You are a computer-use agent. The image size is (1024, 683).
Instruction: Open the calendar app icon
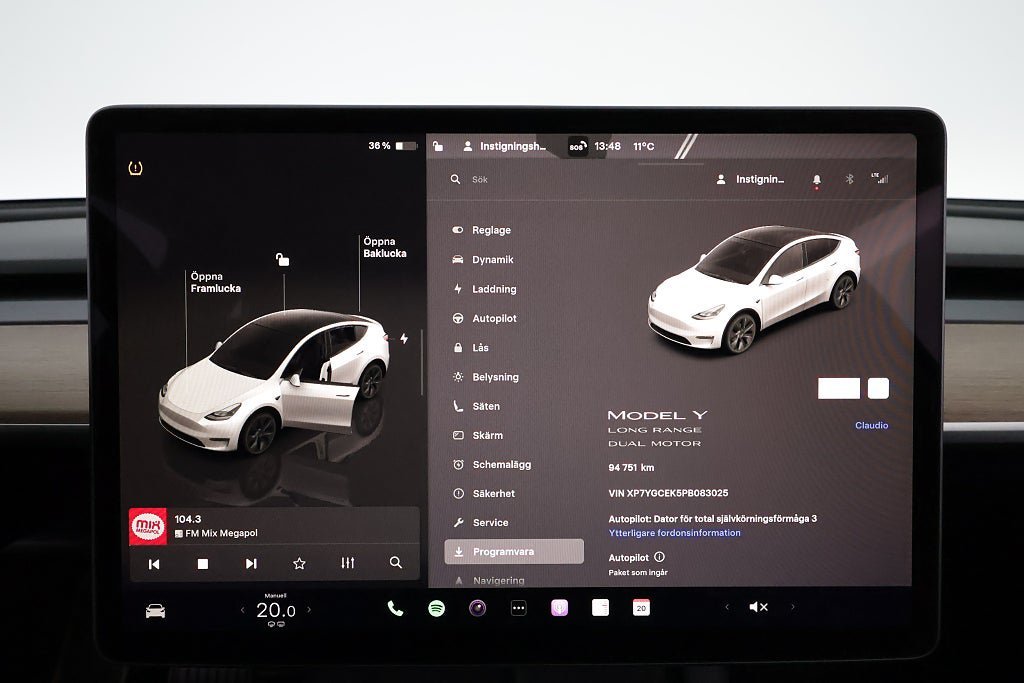pyautogui.click(x=641, y=607)
